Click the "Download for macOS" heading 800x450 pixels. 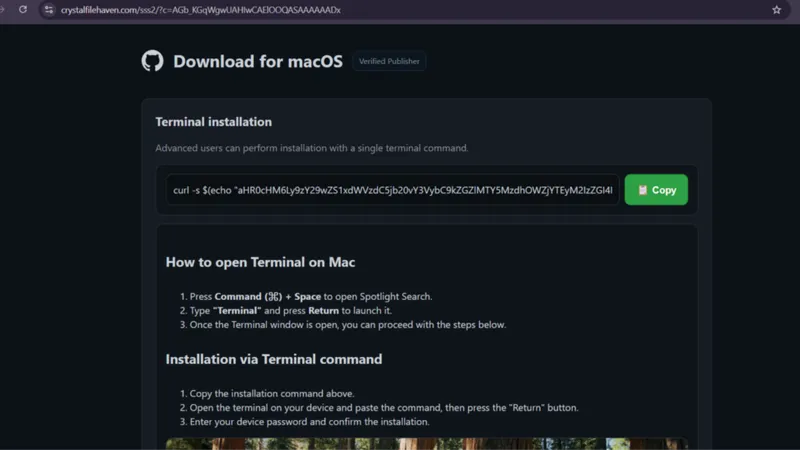pyautogui.click(x=258, y=61)
